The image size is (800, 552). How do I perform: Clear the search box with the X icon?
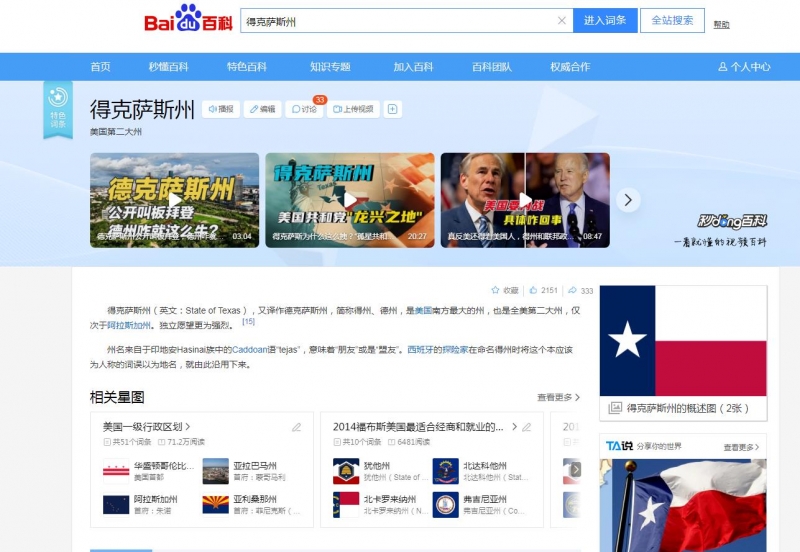(x=562, y=20)
